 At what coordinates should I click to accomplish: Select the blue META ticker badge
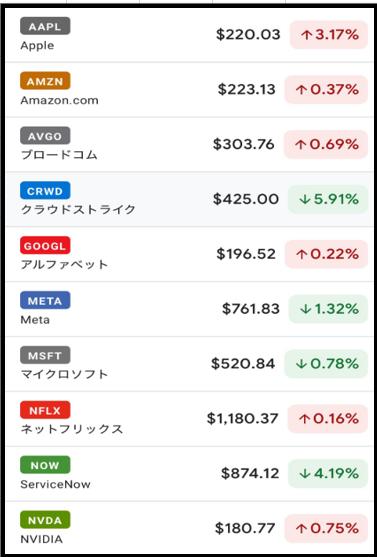coord(45,301)
